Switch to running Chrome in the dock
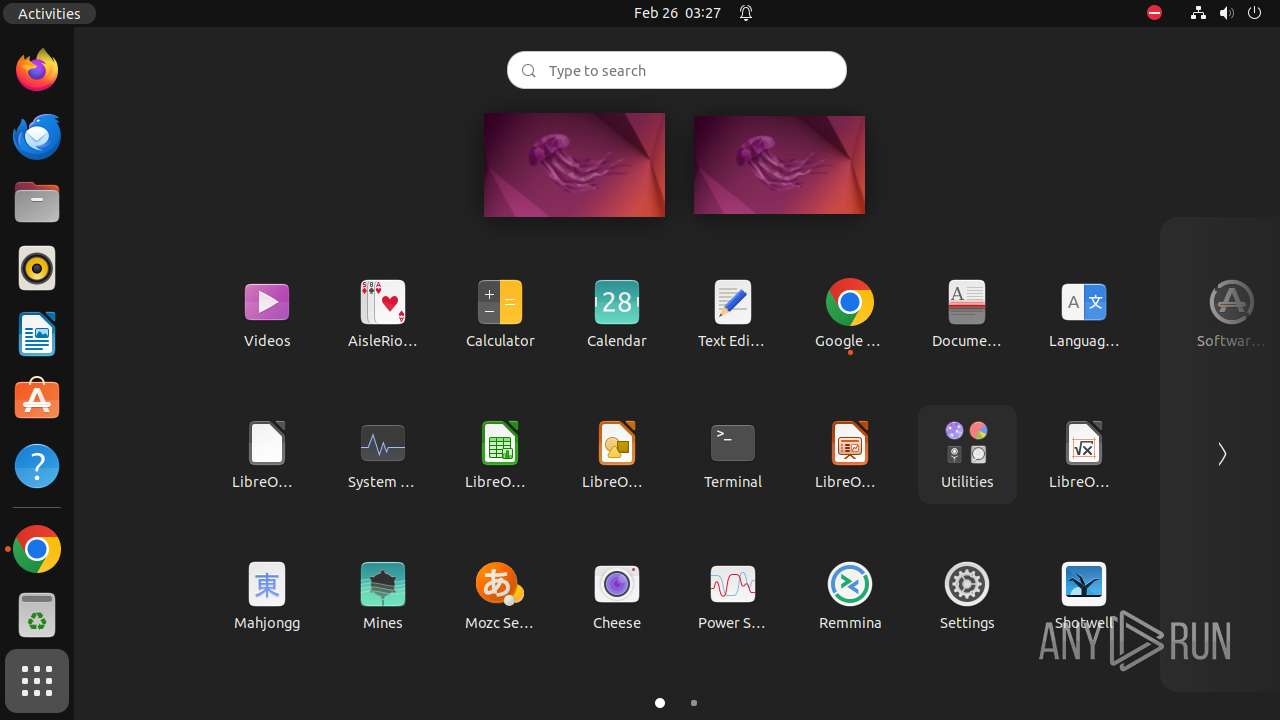 (x=37, y=549)
